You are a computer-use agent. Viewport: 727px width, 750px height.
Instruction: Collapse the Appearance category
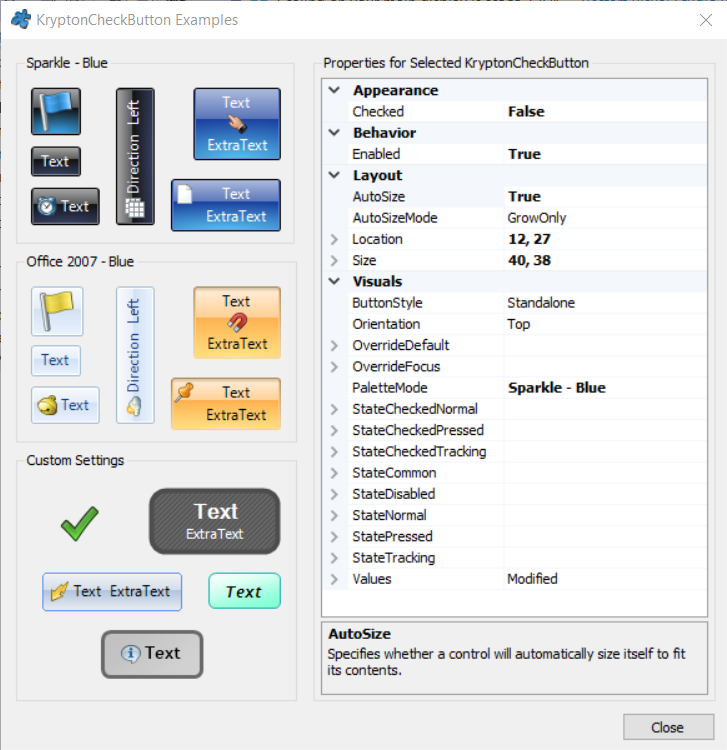pyautogui.click(x=334, y=90)
